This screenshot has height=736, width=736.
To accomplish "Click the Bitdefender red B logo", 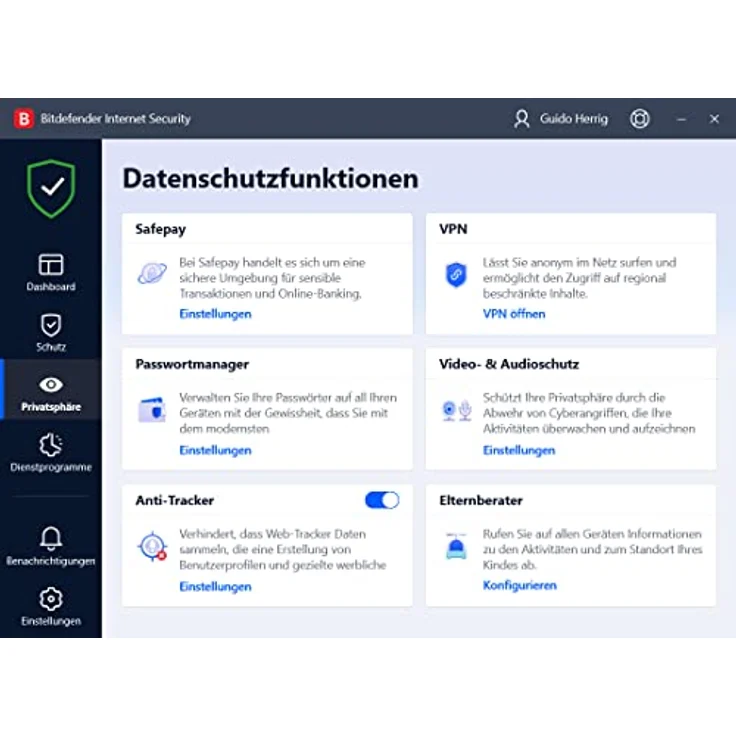I will click(24, 119).
